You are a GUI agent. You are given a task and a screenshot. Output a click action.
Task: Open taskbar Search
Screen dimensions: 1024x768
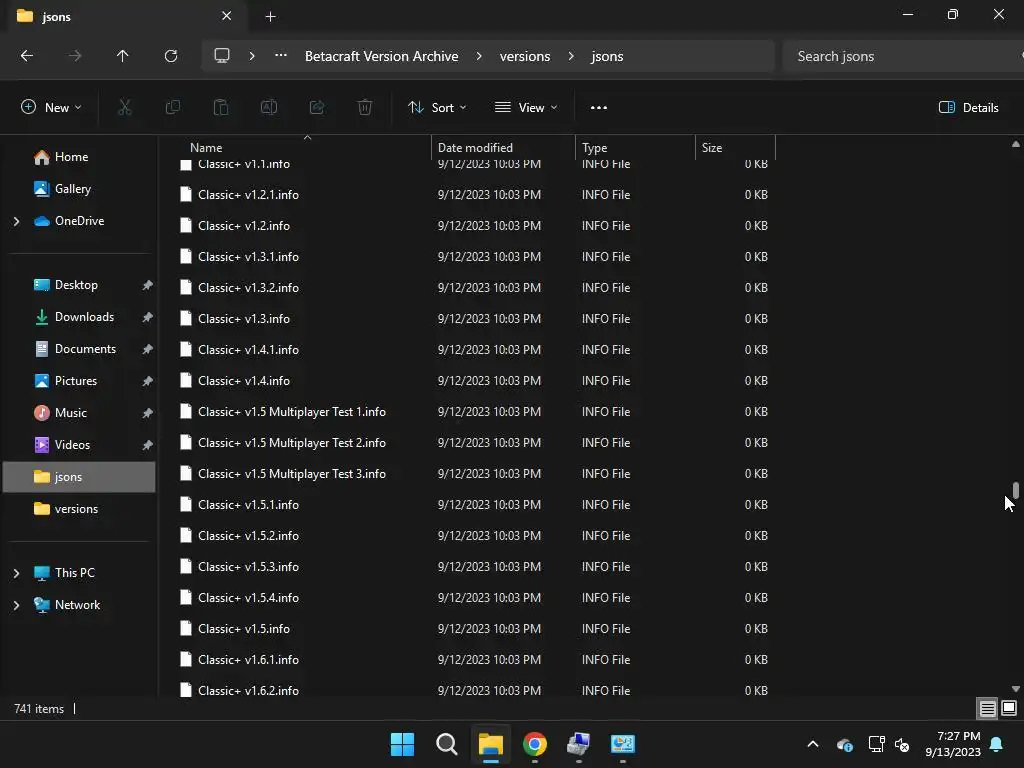(447, 744)
